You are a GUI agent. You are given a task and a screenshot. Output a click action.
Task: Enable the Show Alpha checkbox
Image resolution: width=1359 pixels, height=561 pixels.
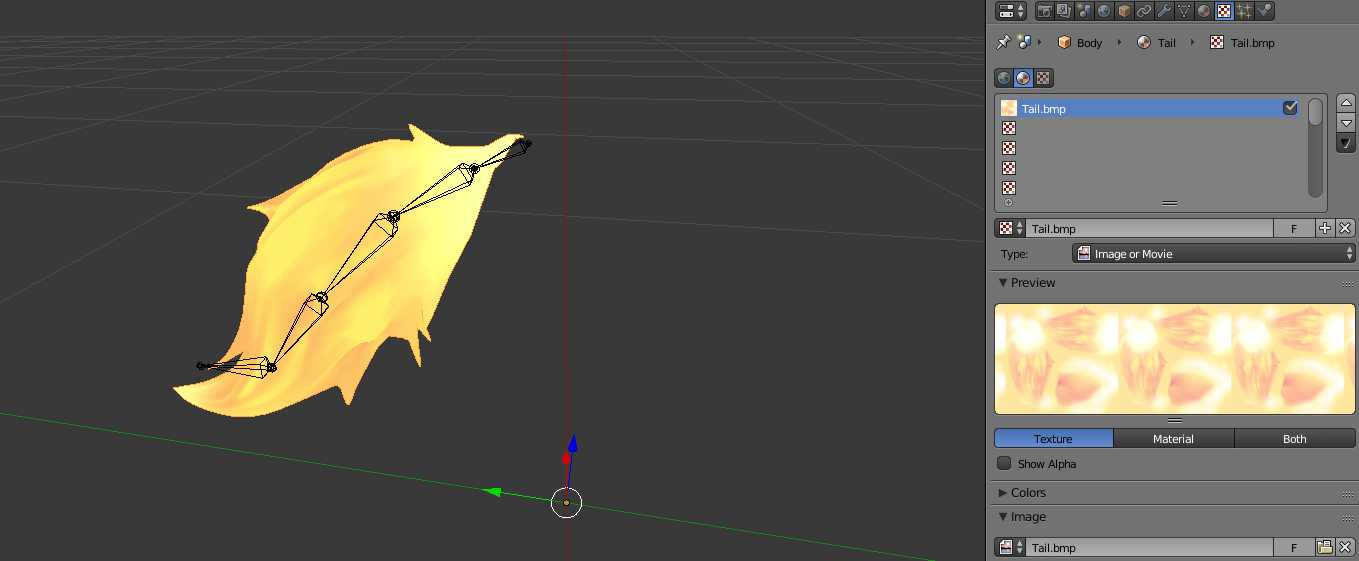(x=1004, y=464)
